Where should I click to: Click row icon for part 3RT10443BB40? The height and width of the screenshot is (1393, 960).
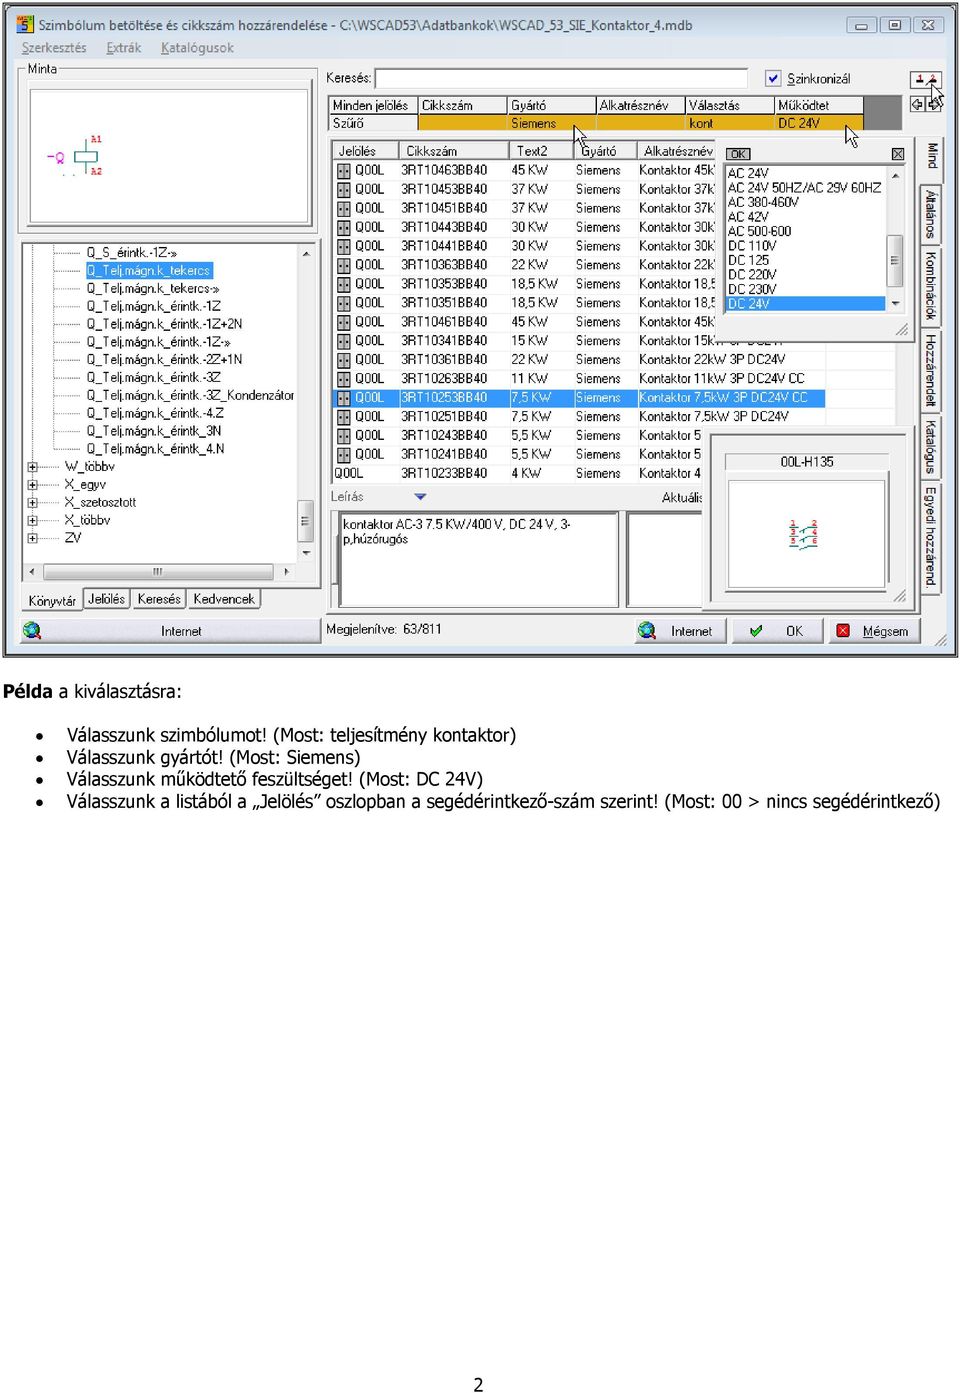[343, 228]
